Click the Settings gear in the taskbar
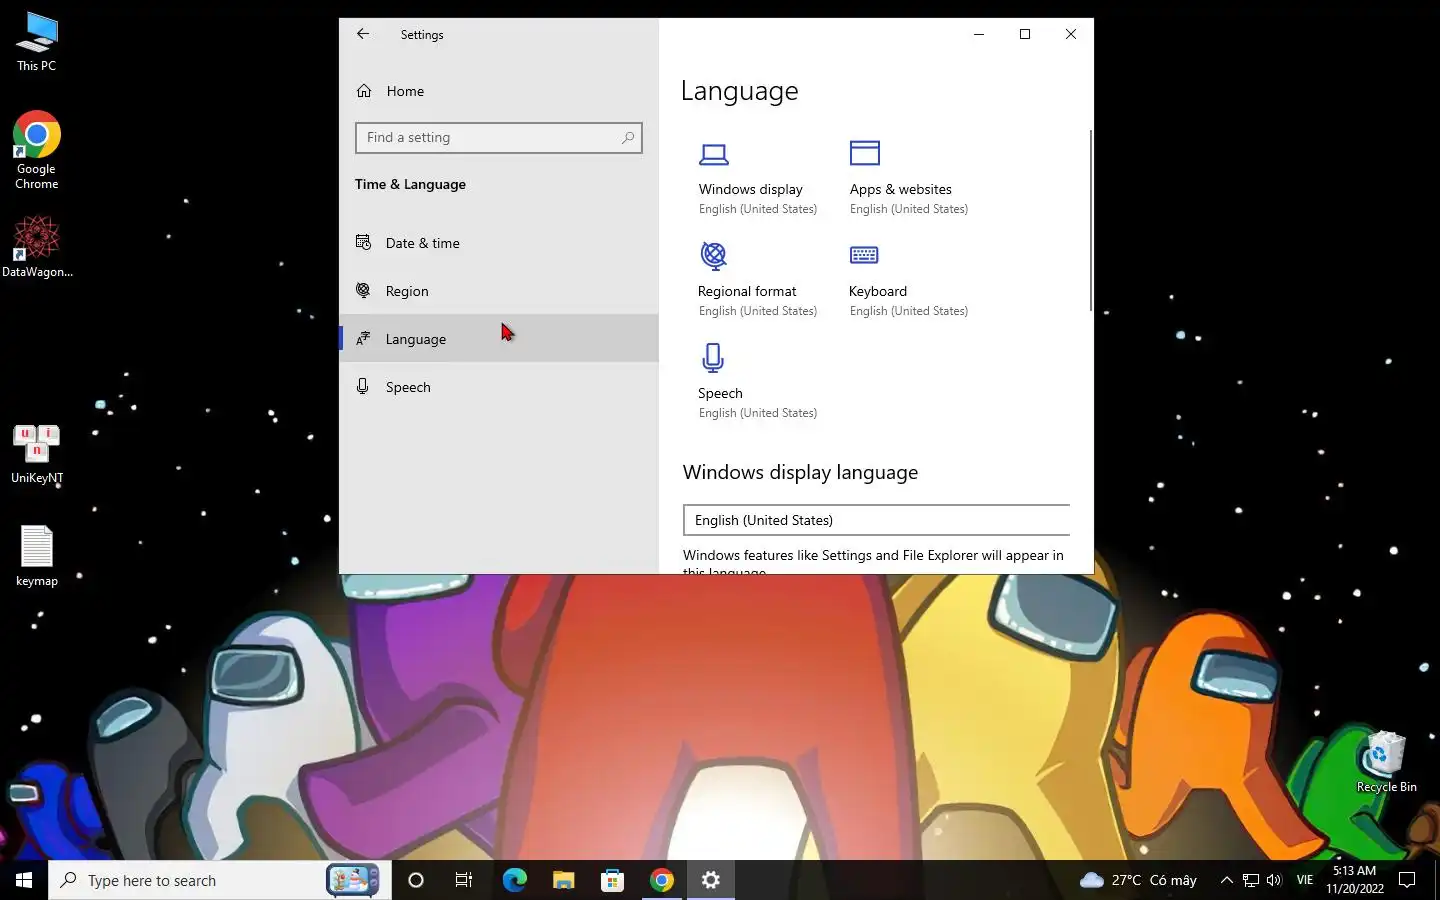Image resolution: width=1440 pixels, height=900 pixels. 710,880
